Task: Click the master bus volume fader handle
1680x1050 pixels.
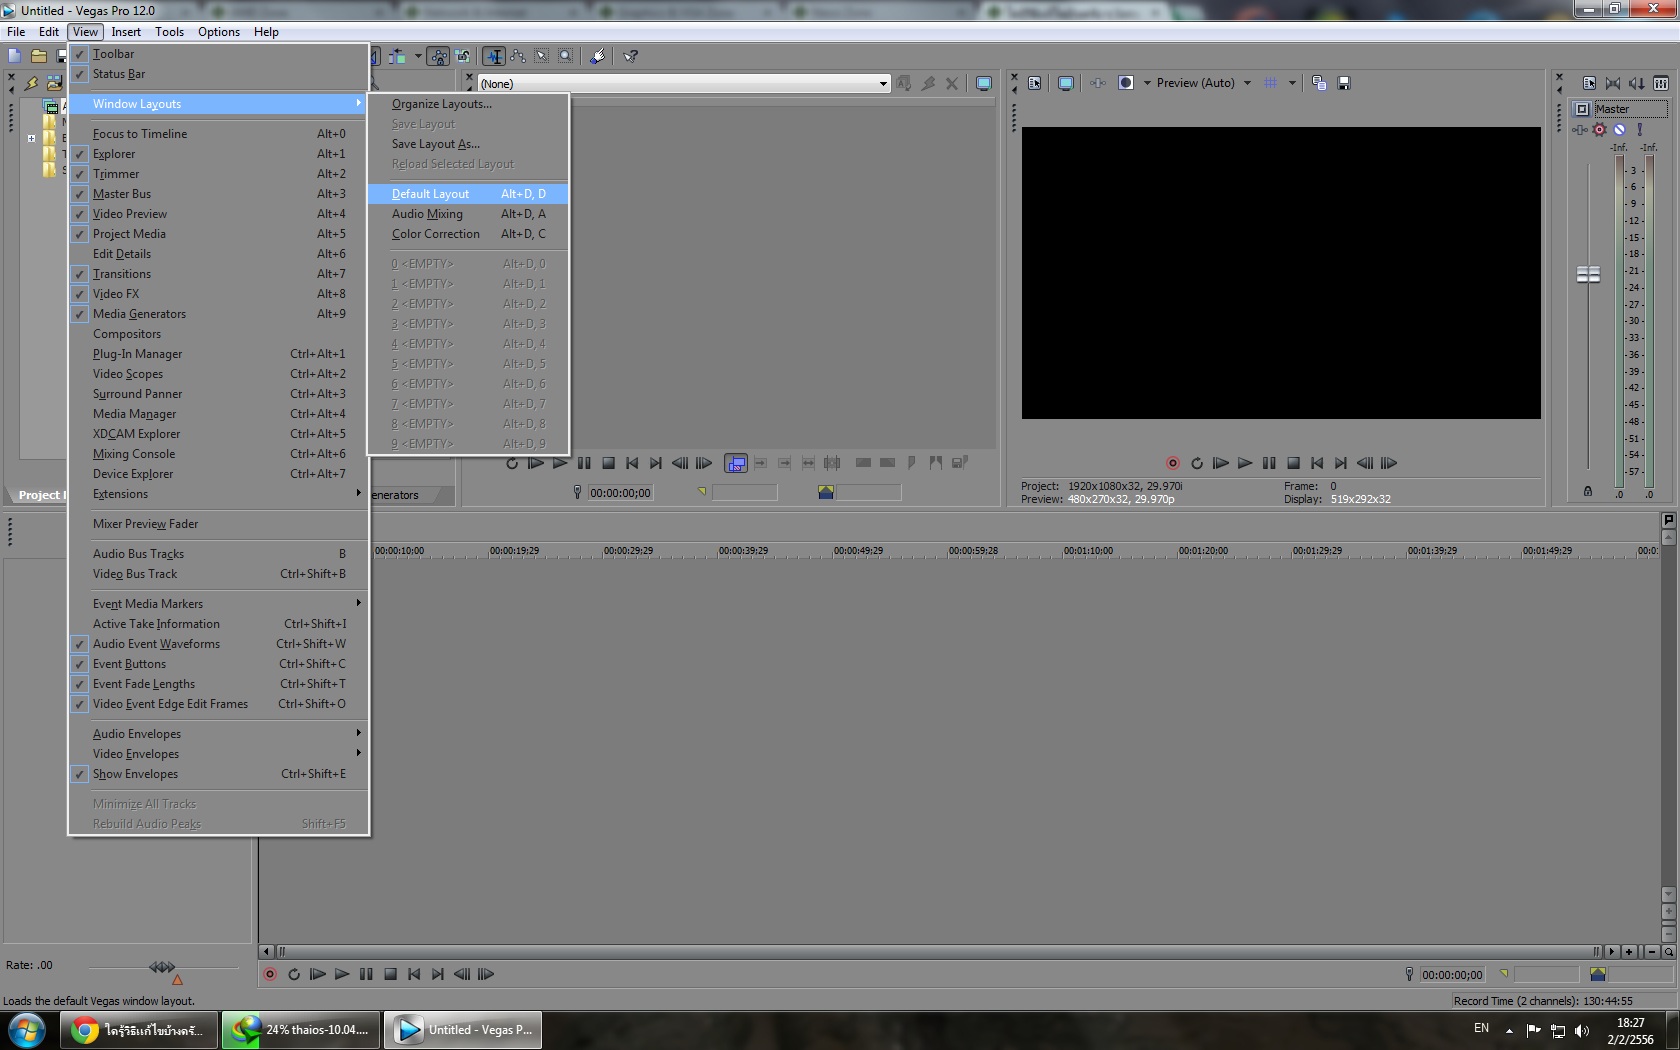Action: tap(1588, 274)
